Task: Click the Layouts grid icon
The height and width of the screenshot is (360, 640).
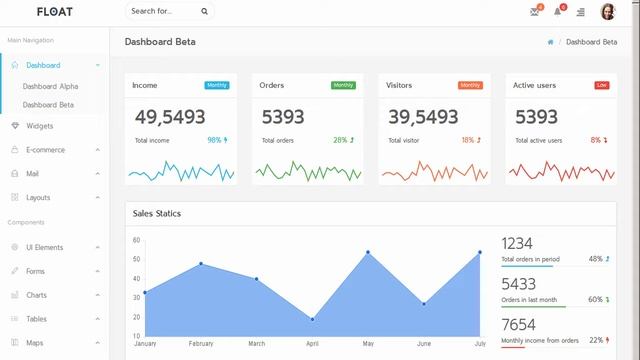Action: 15,197
